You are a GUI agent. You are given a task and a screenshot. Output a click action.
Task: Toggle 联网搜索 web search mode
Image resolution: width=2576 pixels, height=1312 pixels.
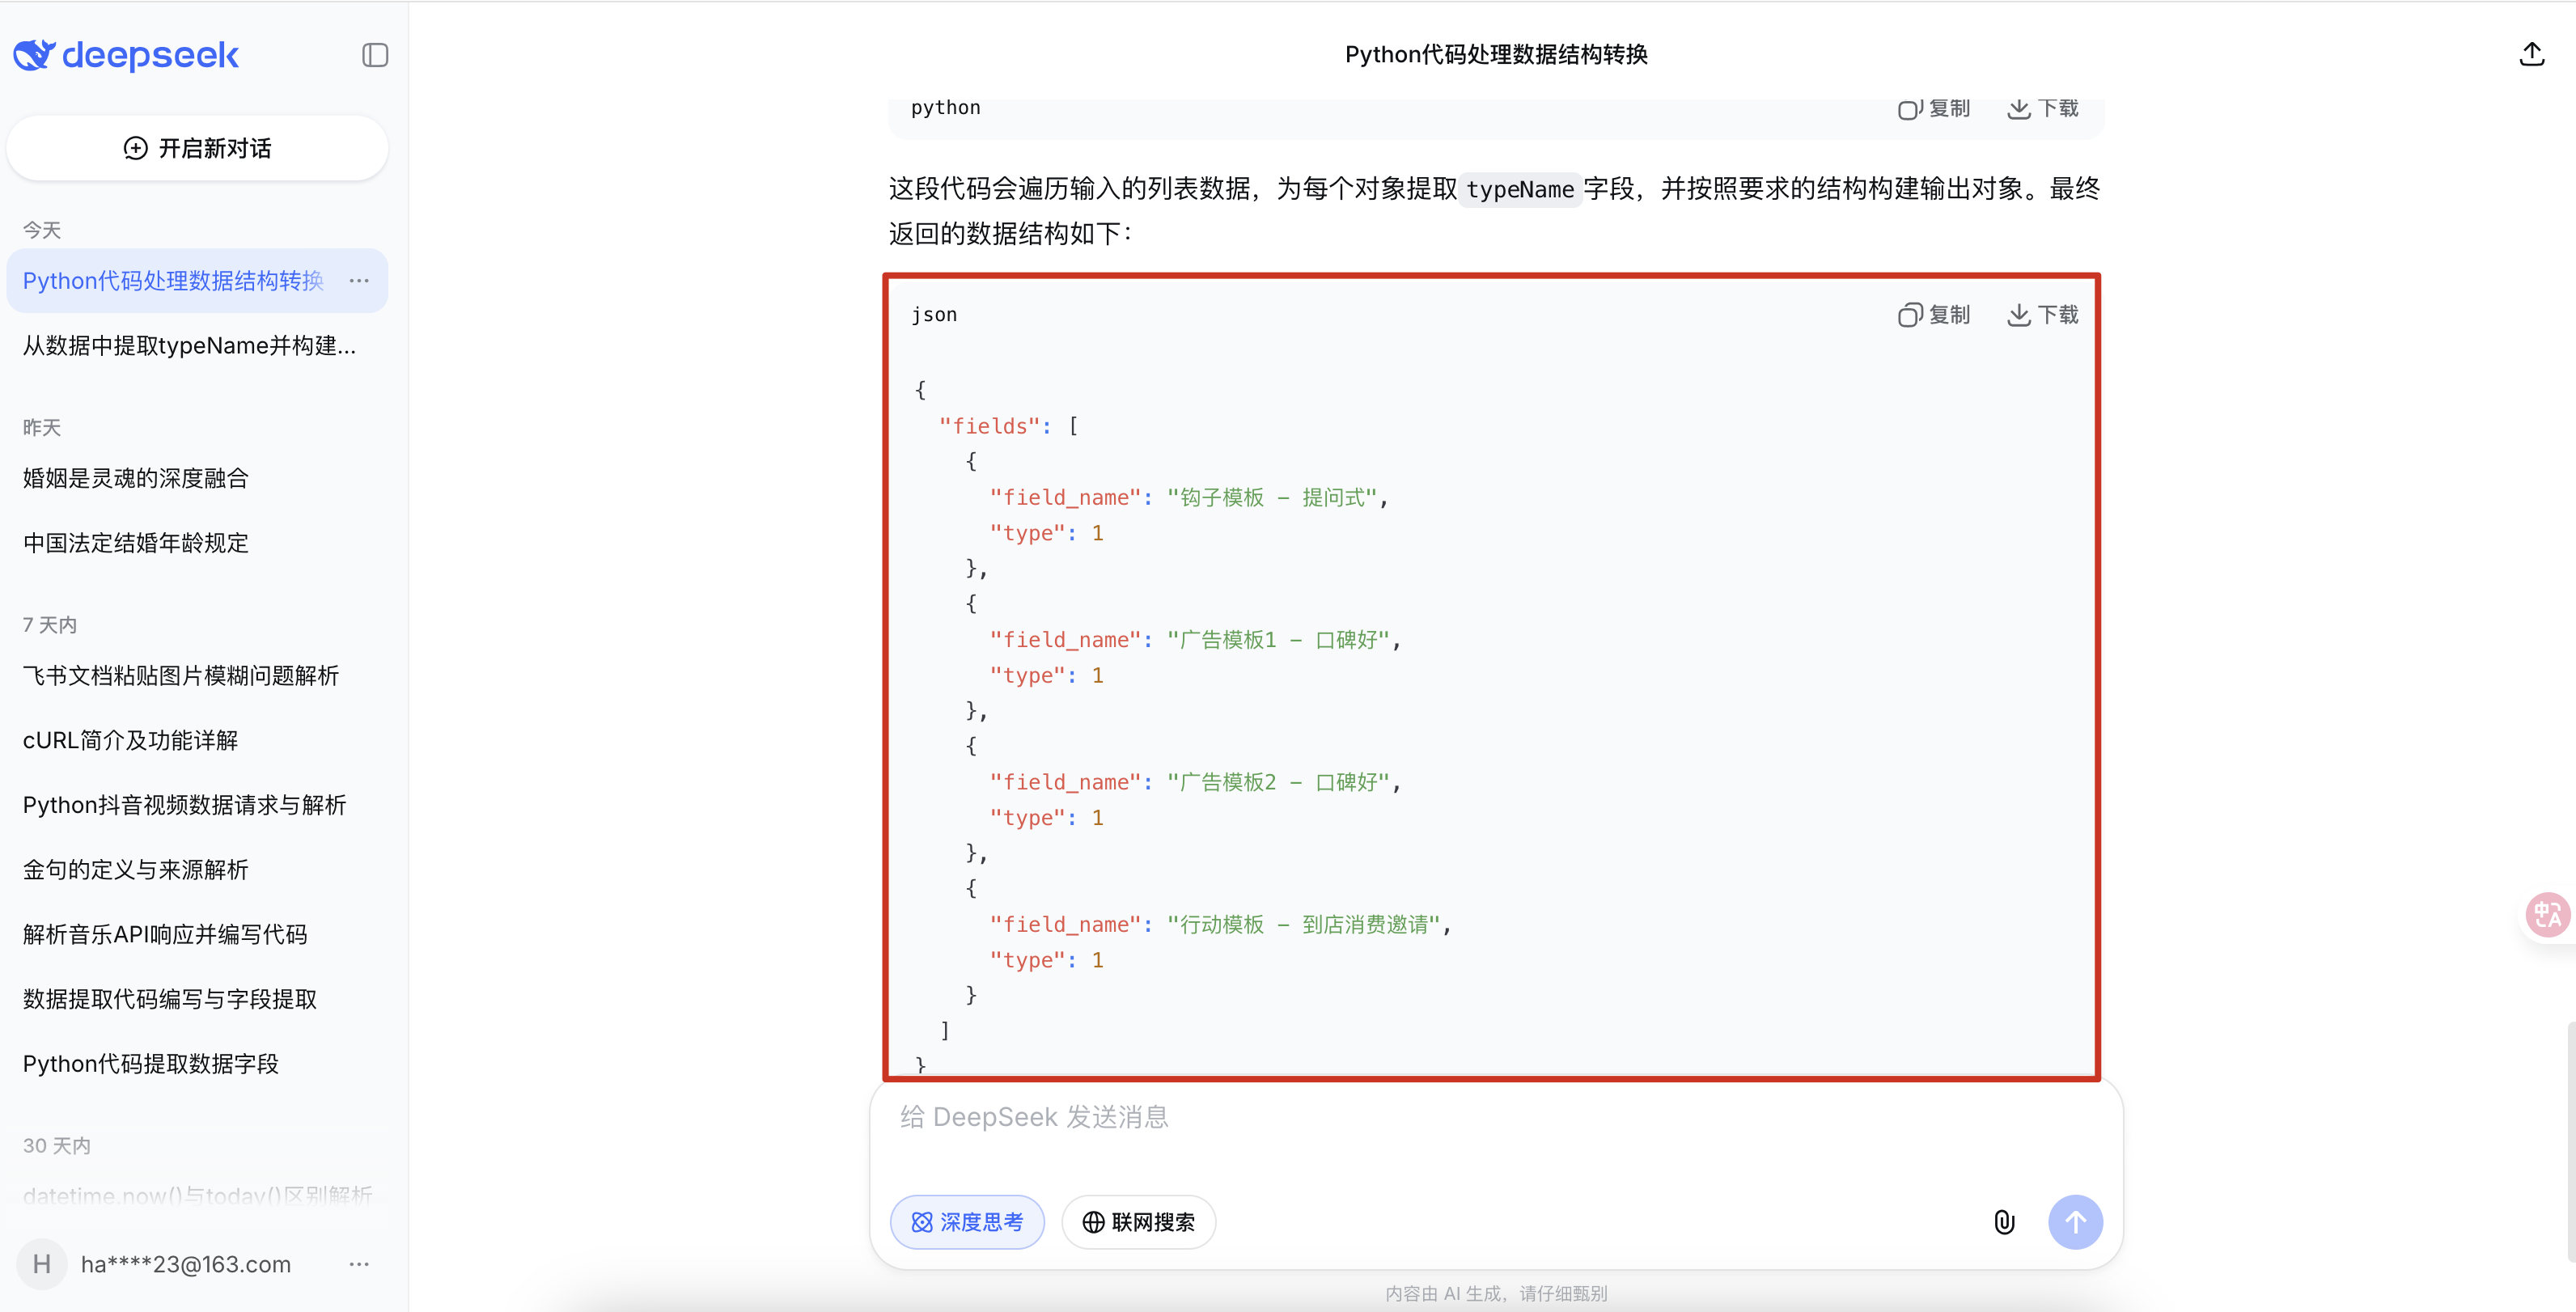point(1138,1222)
